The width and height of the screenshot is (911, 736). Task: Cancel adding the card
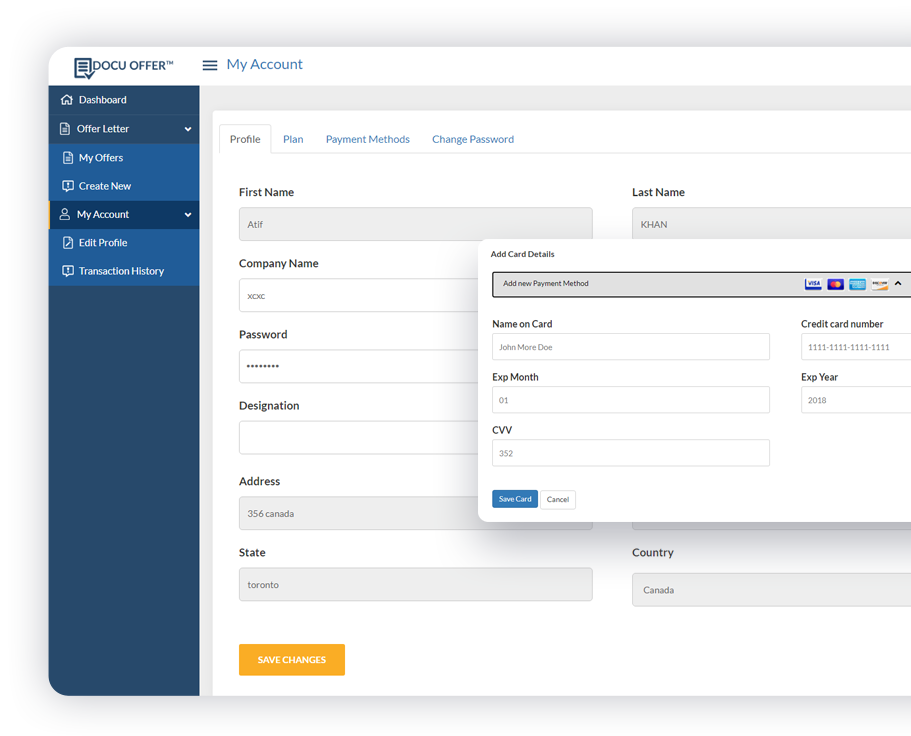(558, 499)
